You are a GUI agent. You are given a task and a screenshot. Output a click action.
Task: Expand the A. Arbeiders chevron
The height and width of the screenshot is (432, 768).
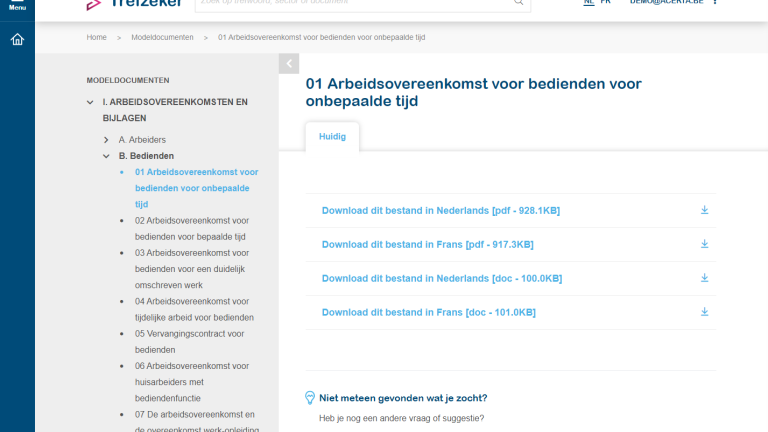tap(106, 140)
